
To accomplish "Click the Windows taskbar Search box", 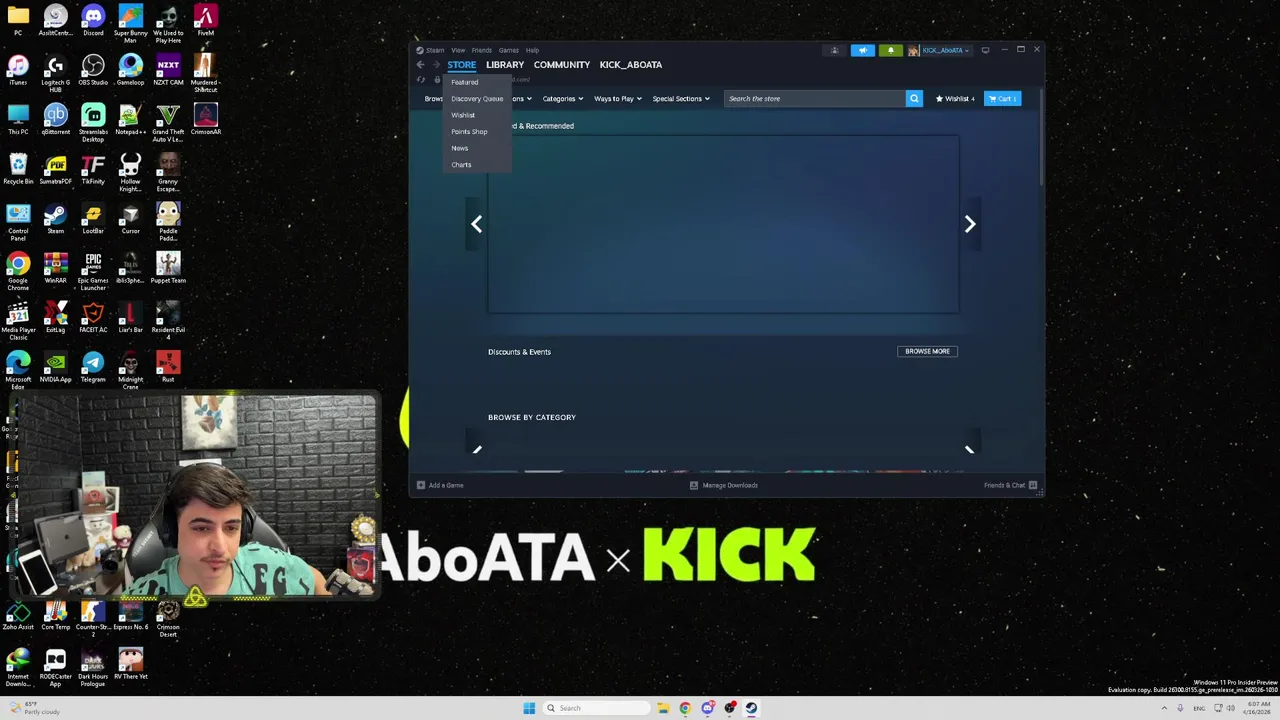I will pyautogui.click(x=597, y=708).
